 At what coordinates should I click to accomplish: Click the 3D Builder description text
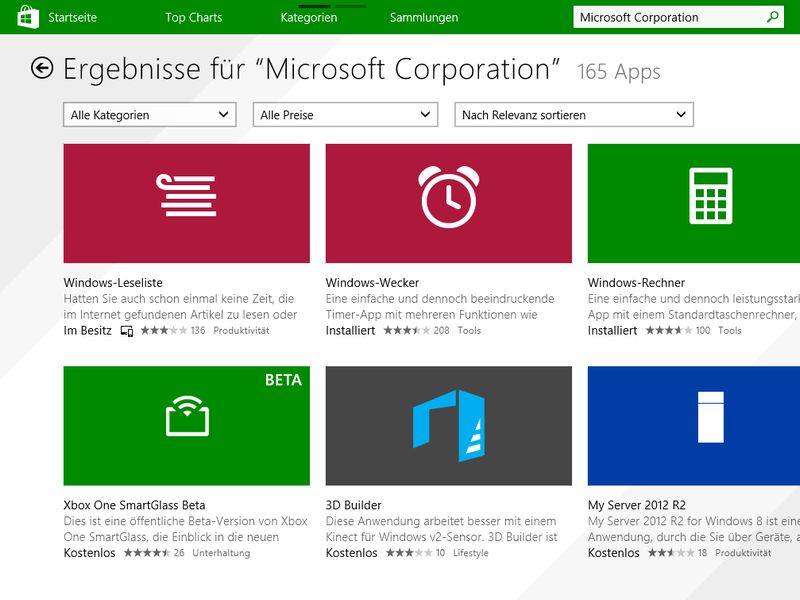pos(442,529)
